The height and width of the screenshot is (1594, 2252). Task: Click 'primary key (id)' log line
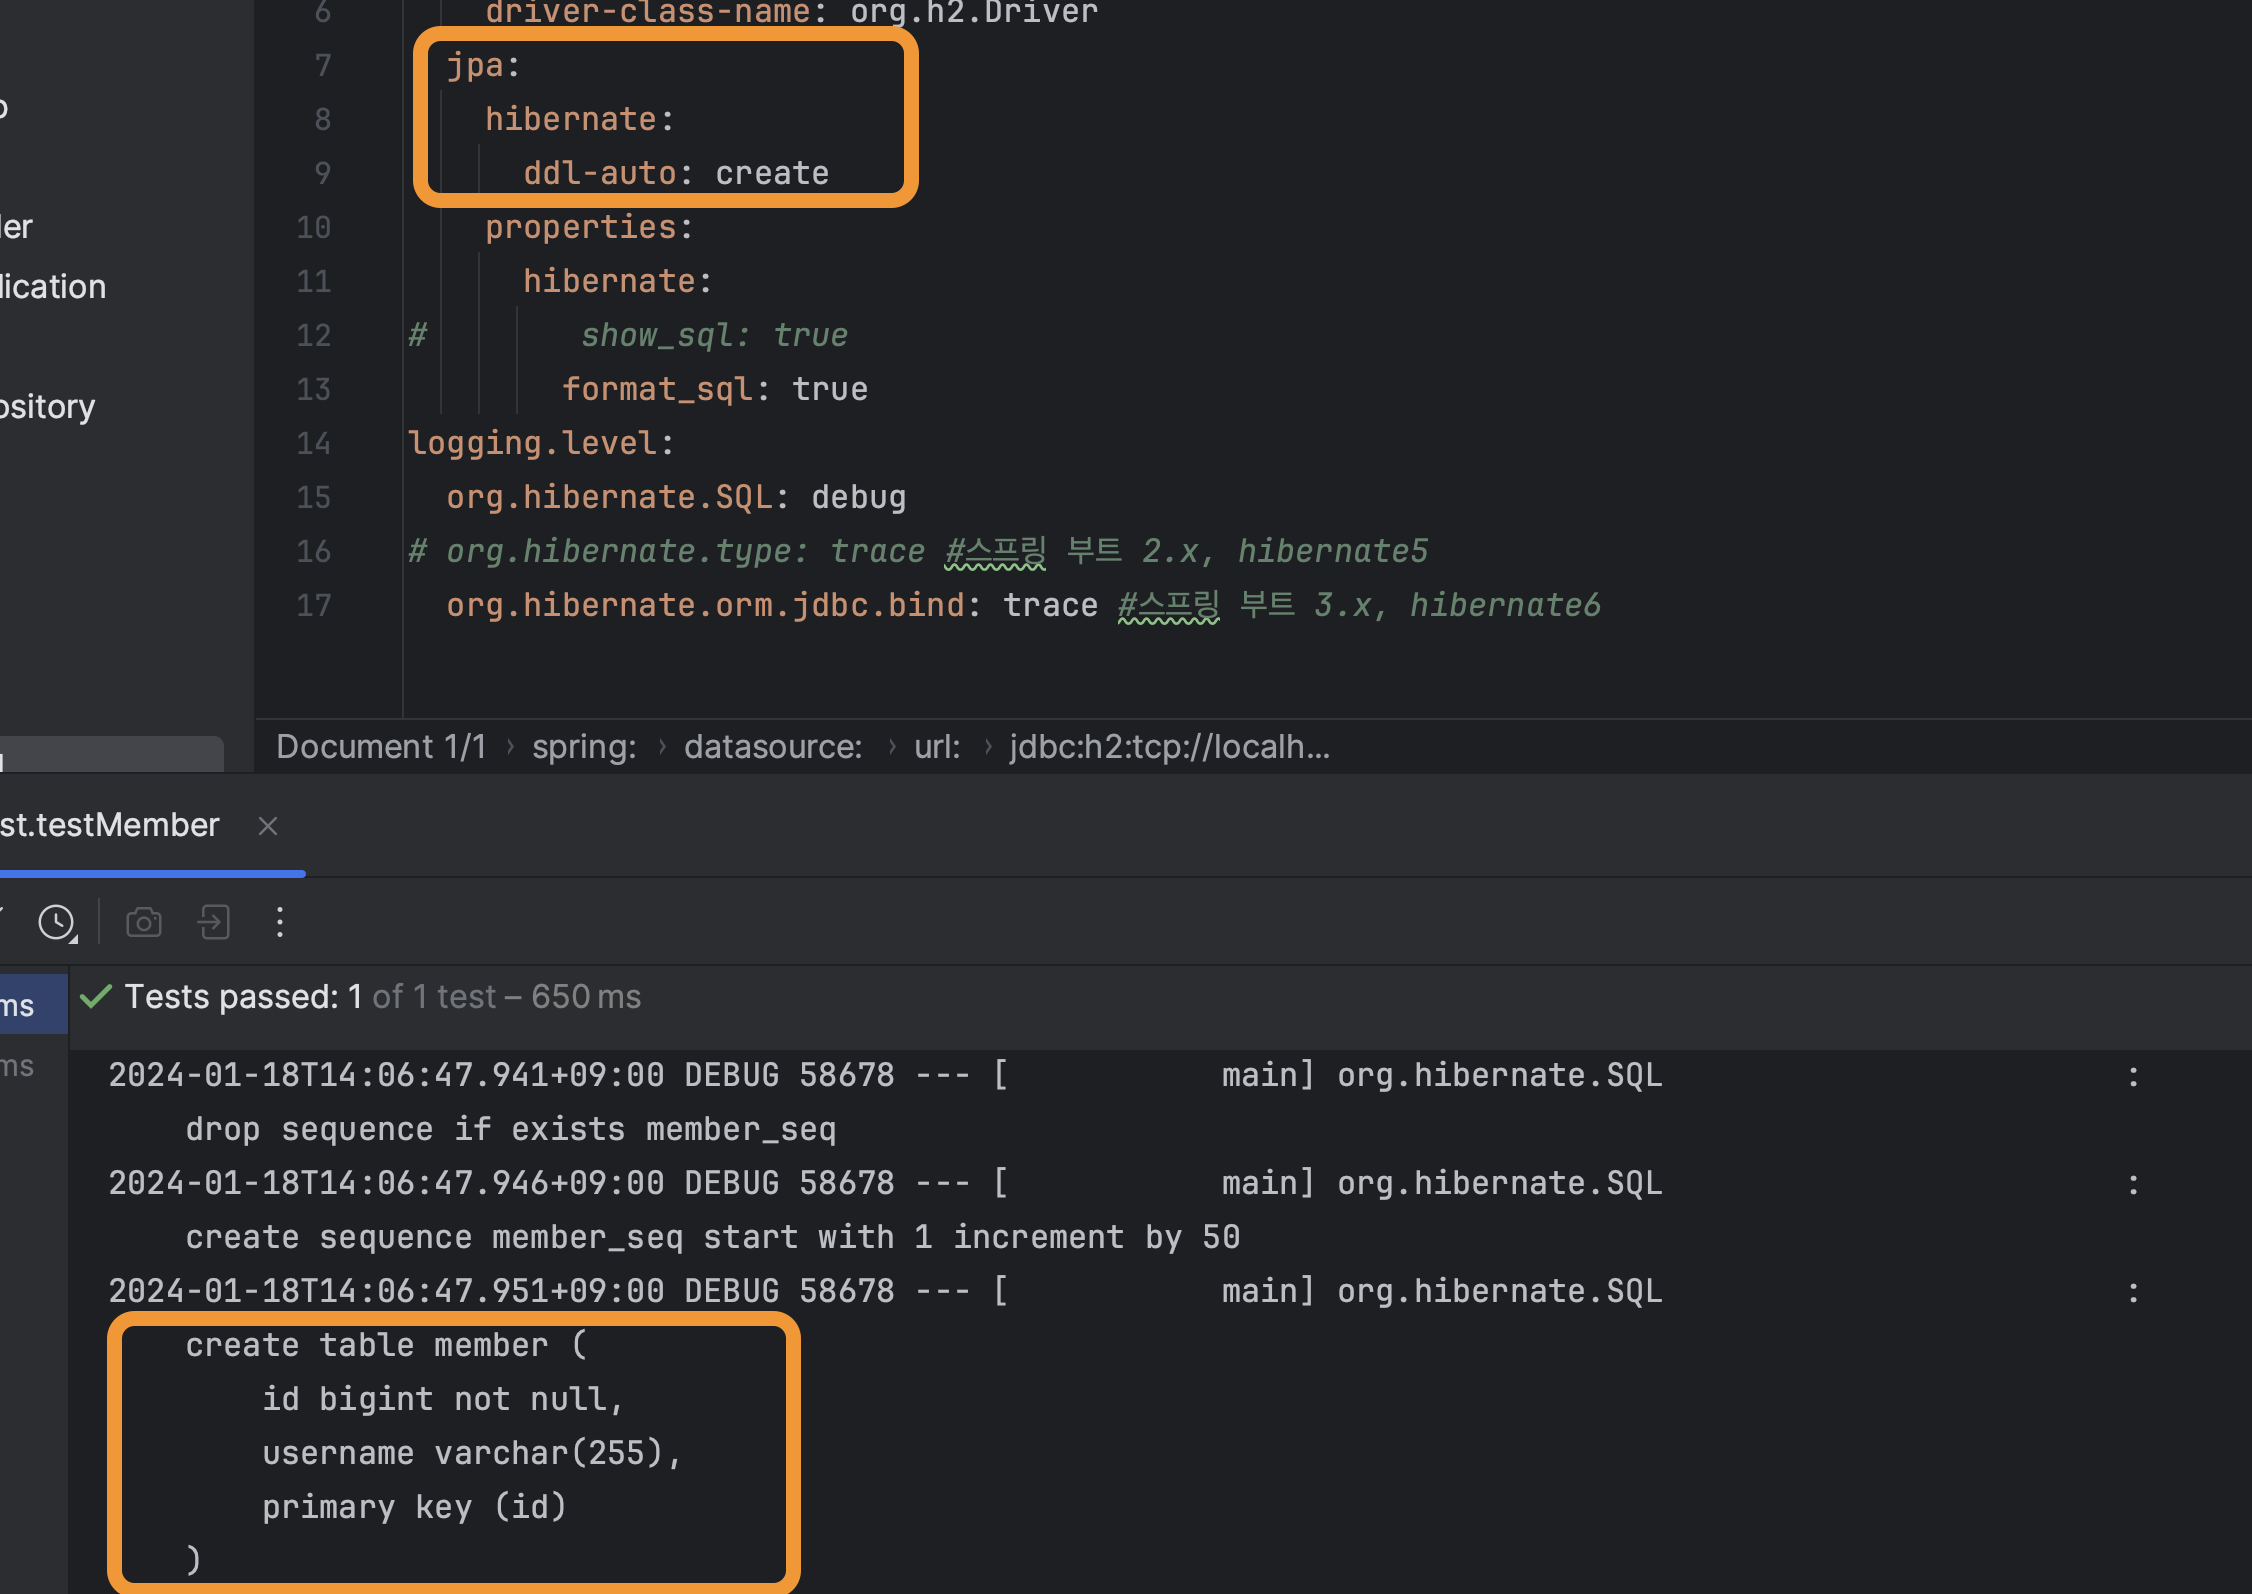pos(414,1507)
